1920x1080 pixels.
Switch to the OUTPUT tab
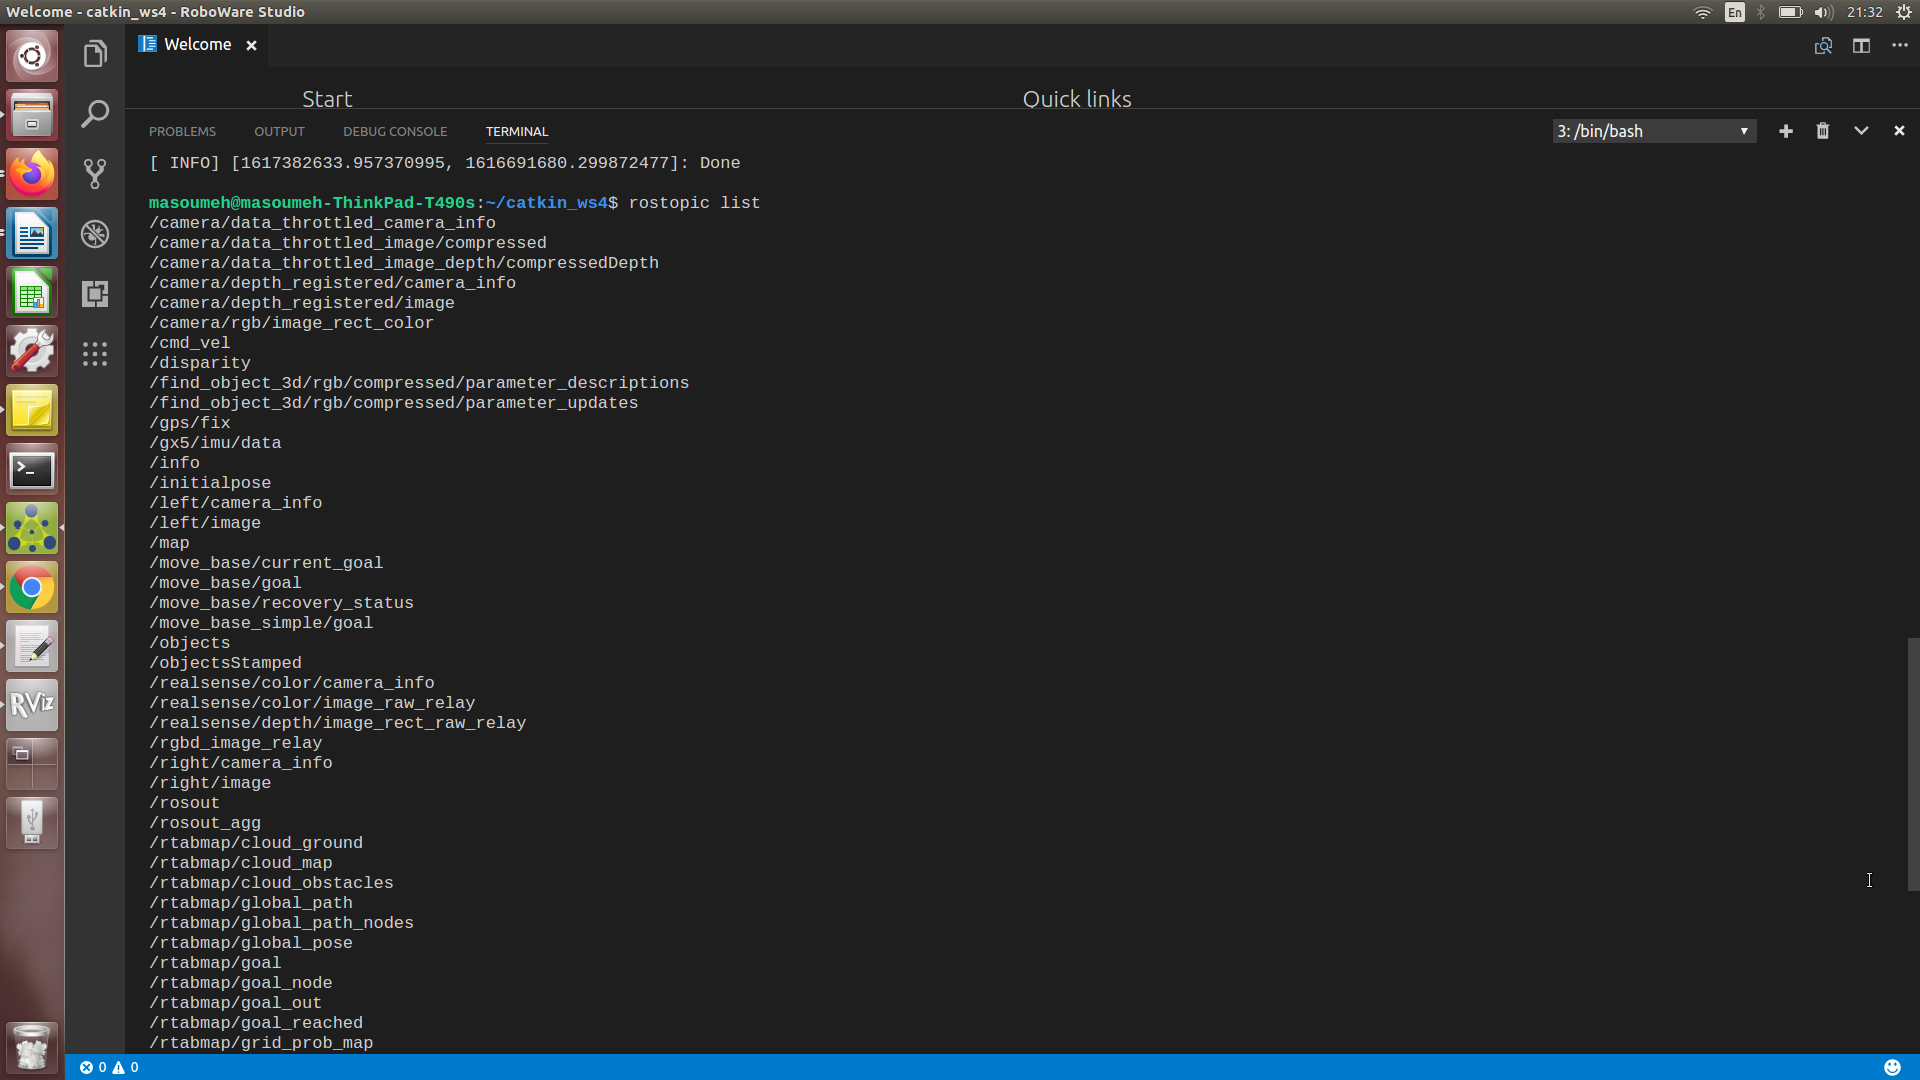279,132
